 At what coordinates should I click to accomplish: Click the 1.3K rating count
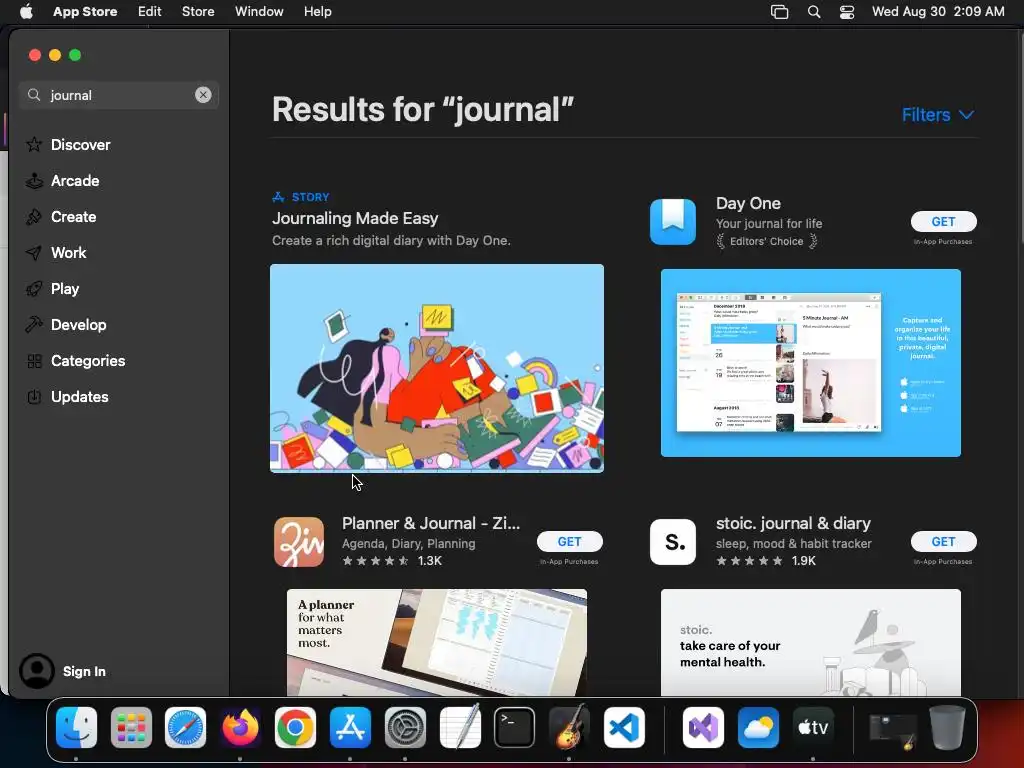pyautogui.click(x=430, y=560)
